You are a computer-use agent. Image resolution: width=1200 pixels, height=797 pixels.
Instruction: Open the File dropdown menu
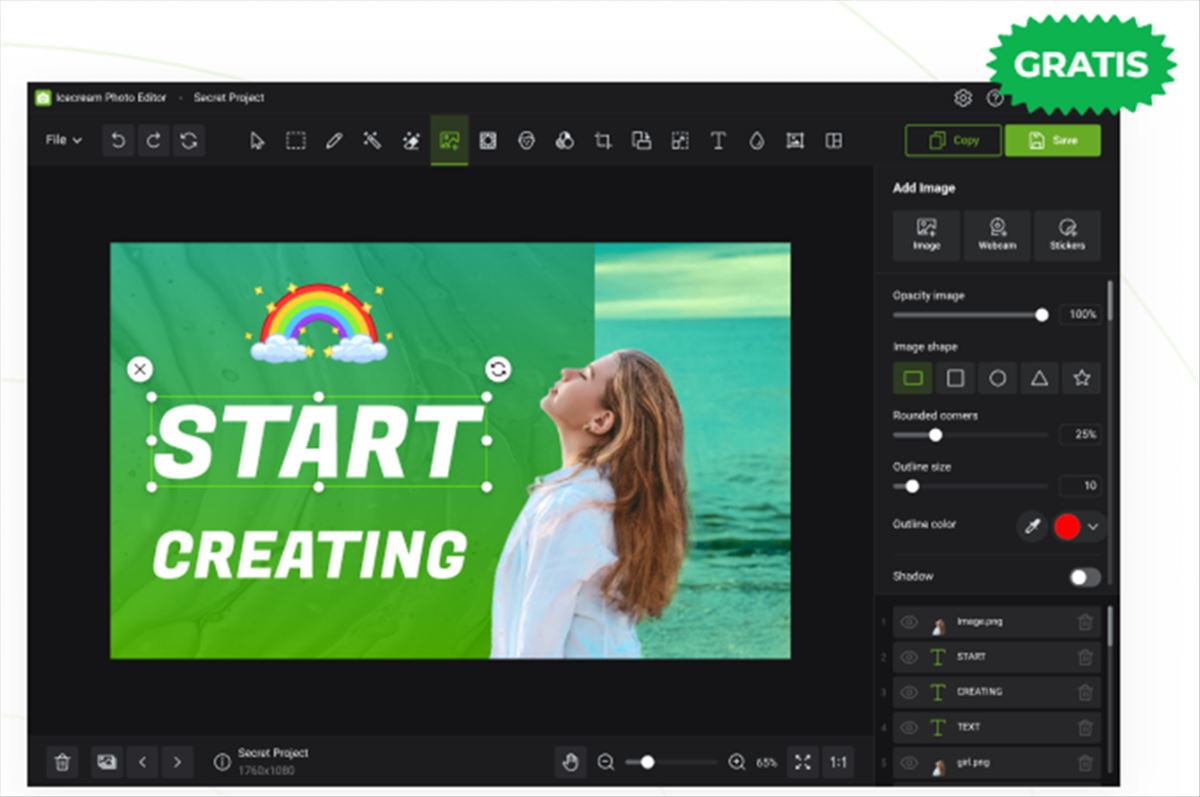point(64,141)
